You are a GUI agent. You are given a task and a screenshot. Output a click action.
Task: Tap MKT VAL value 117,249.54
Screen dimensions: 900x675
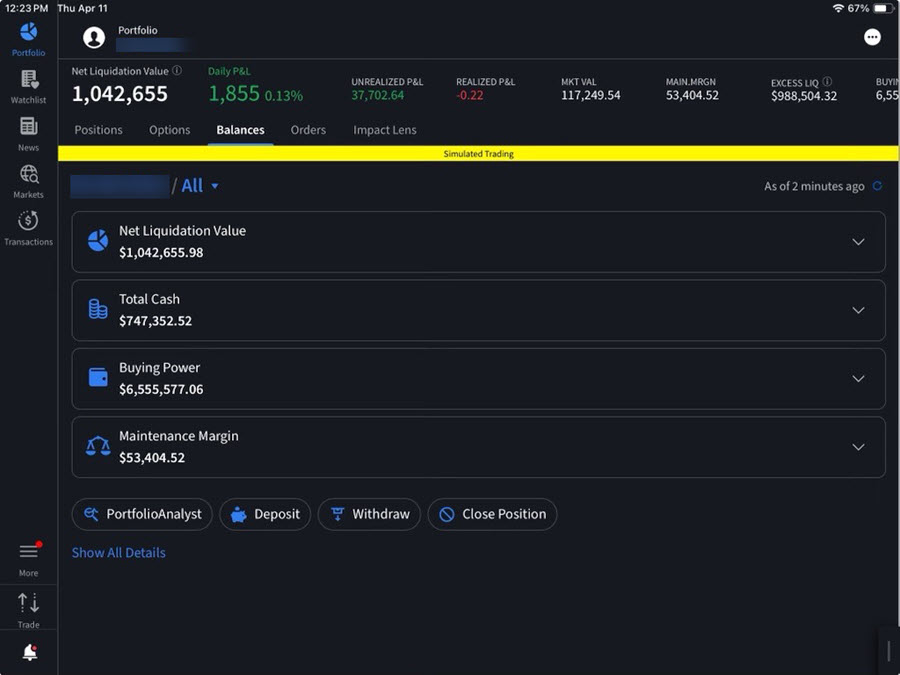[x=591, y=95]
